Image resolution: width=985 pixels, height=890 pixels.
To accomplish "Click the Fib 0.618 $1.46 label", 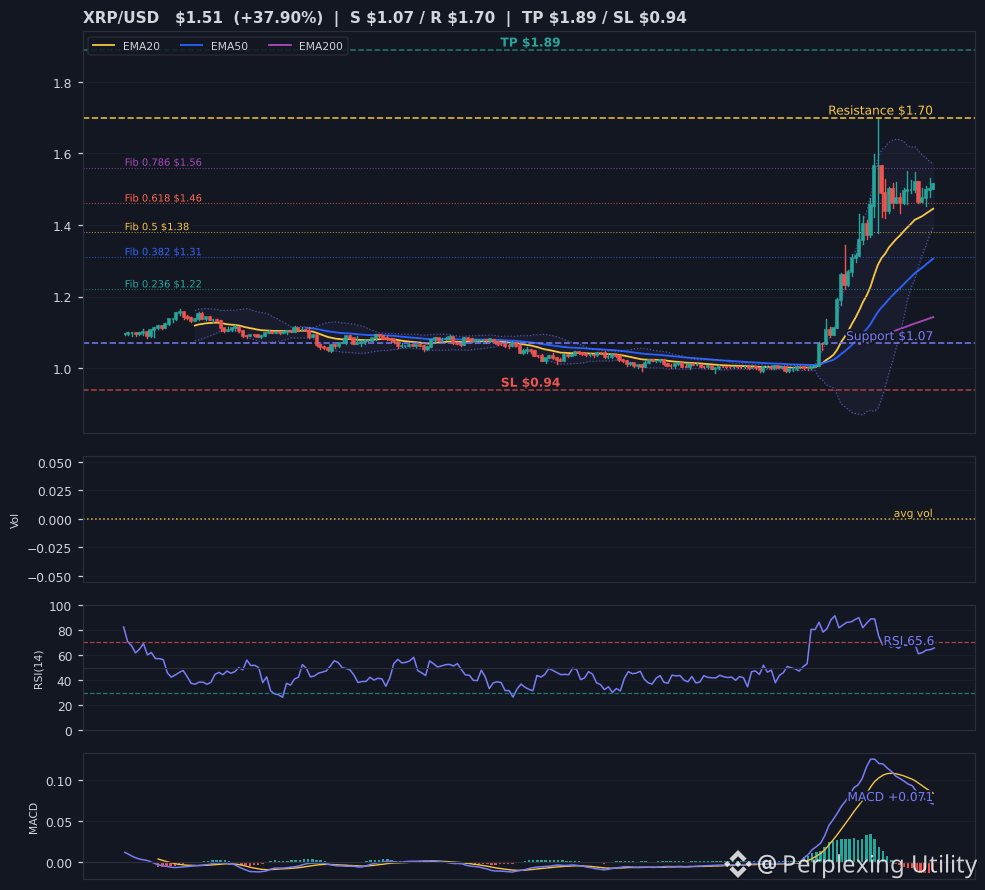I will click(163, 198).
